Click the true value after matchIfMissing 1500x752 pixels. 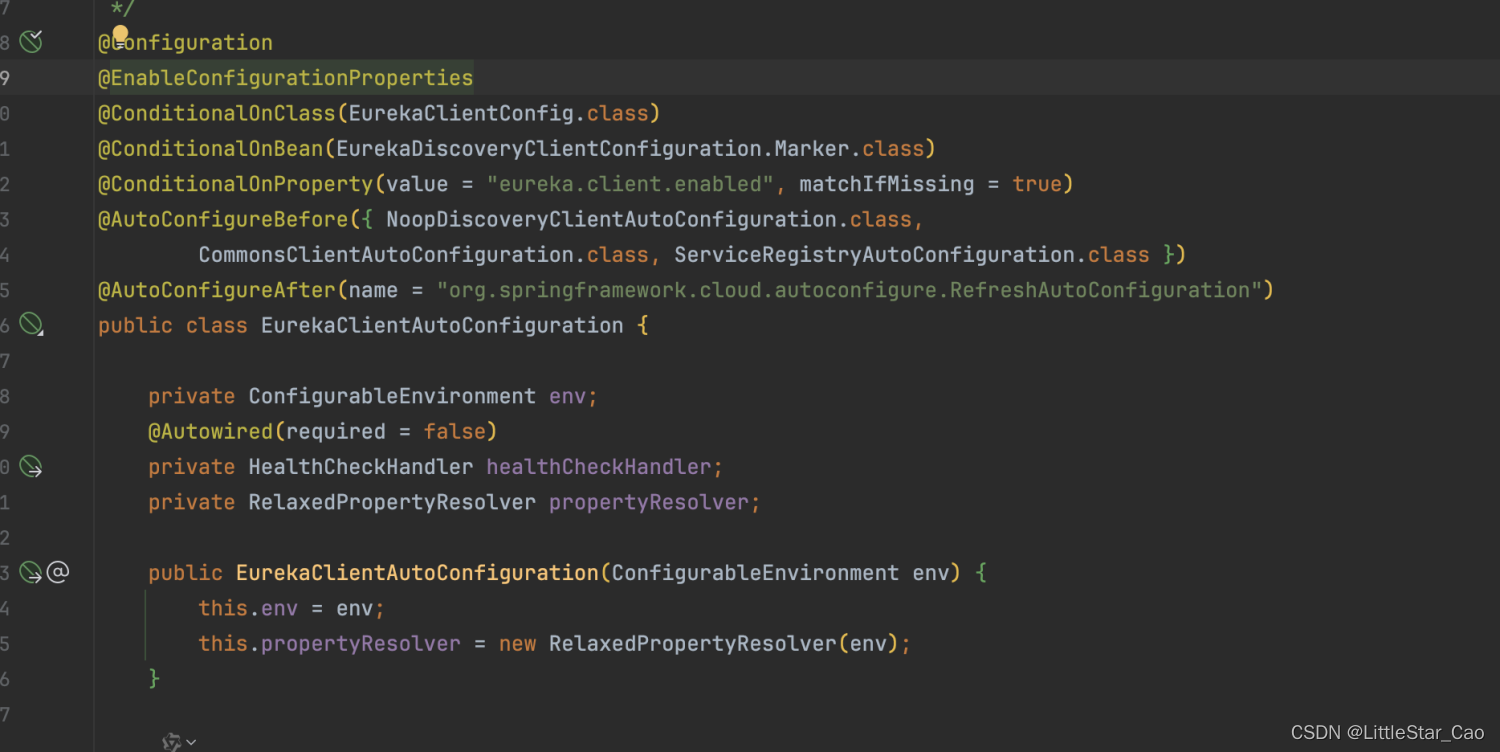1036,184
